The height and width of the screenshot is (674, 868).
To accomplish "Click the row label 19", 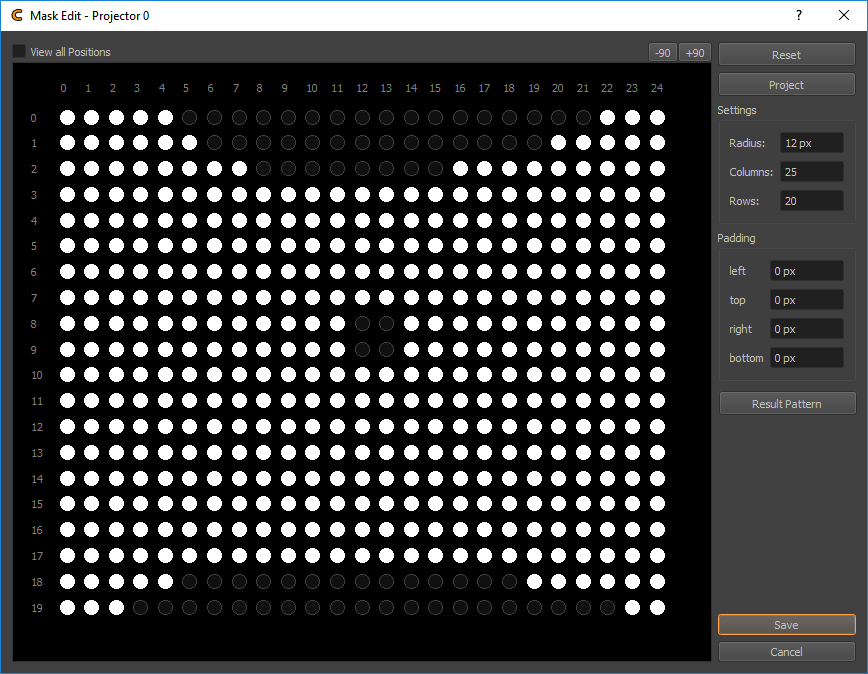I will pyautogui.click(x=37, y=608).
